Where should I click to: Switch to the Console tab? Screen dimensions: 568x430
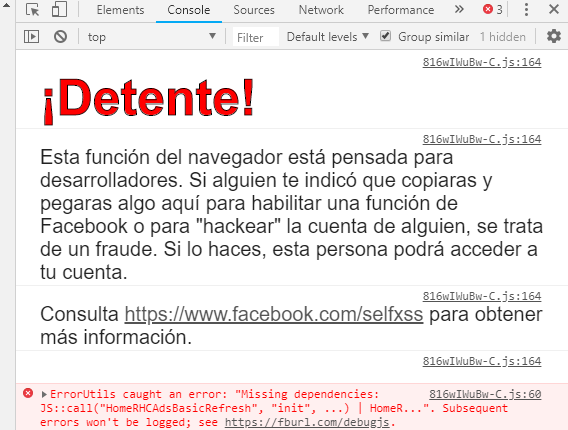[x=189, y=10]
